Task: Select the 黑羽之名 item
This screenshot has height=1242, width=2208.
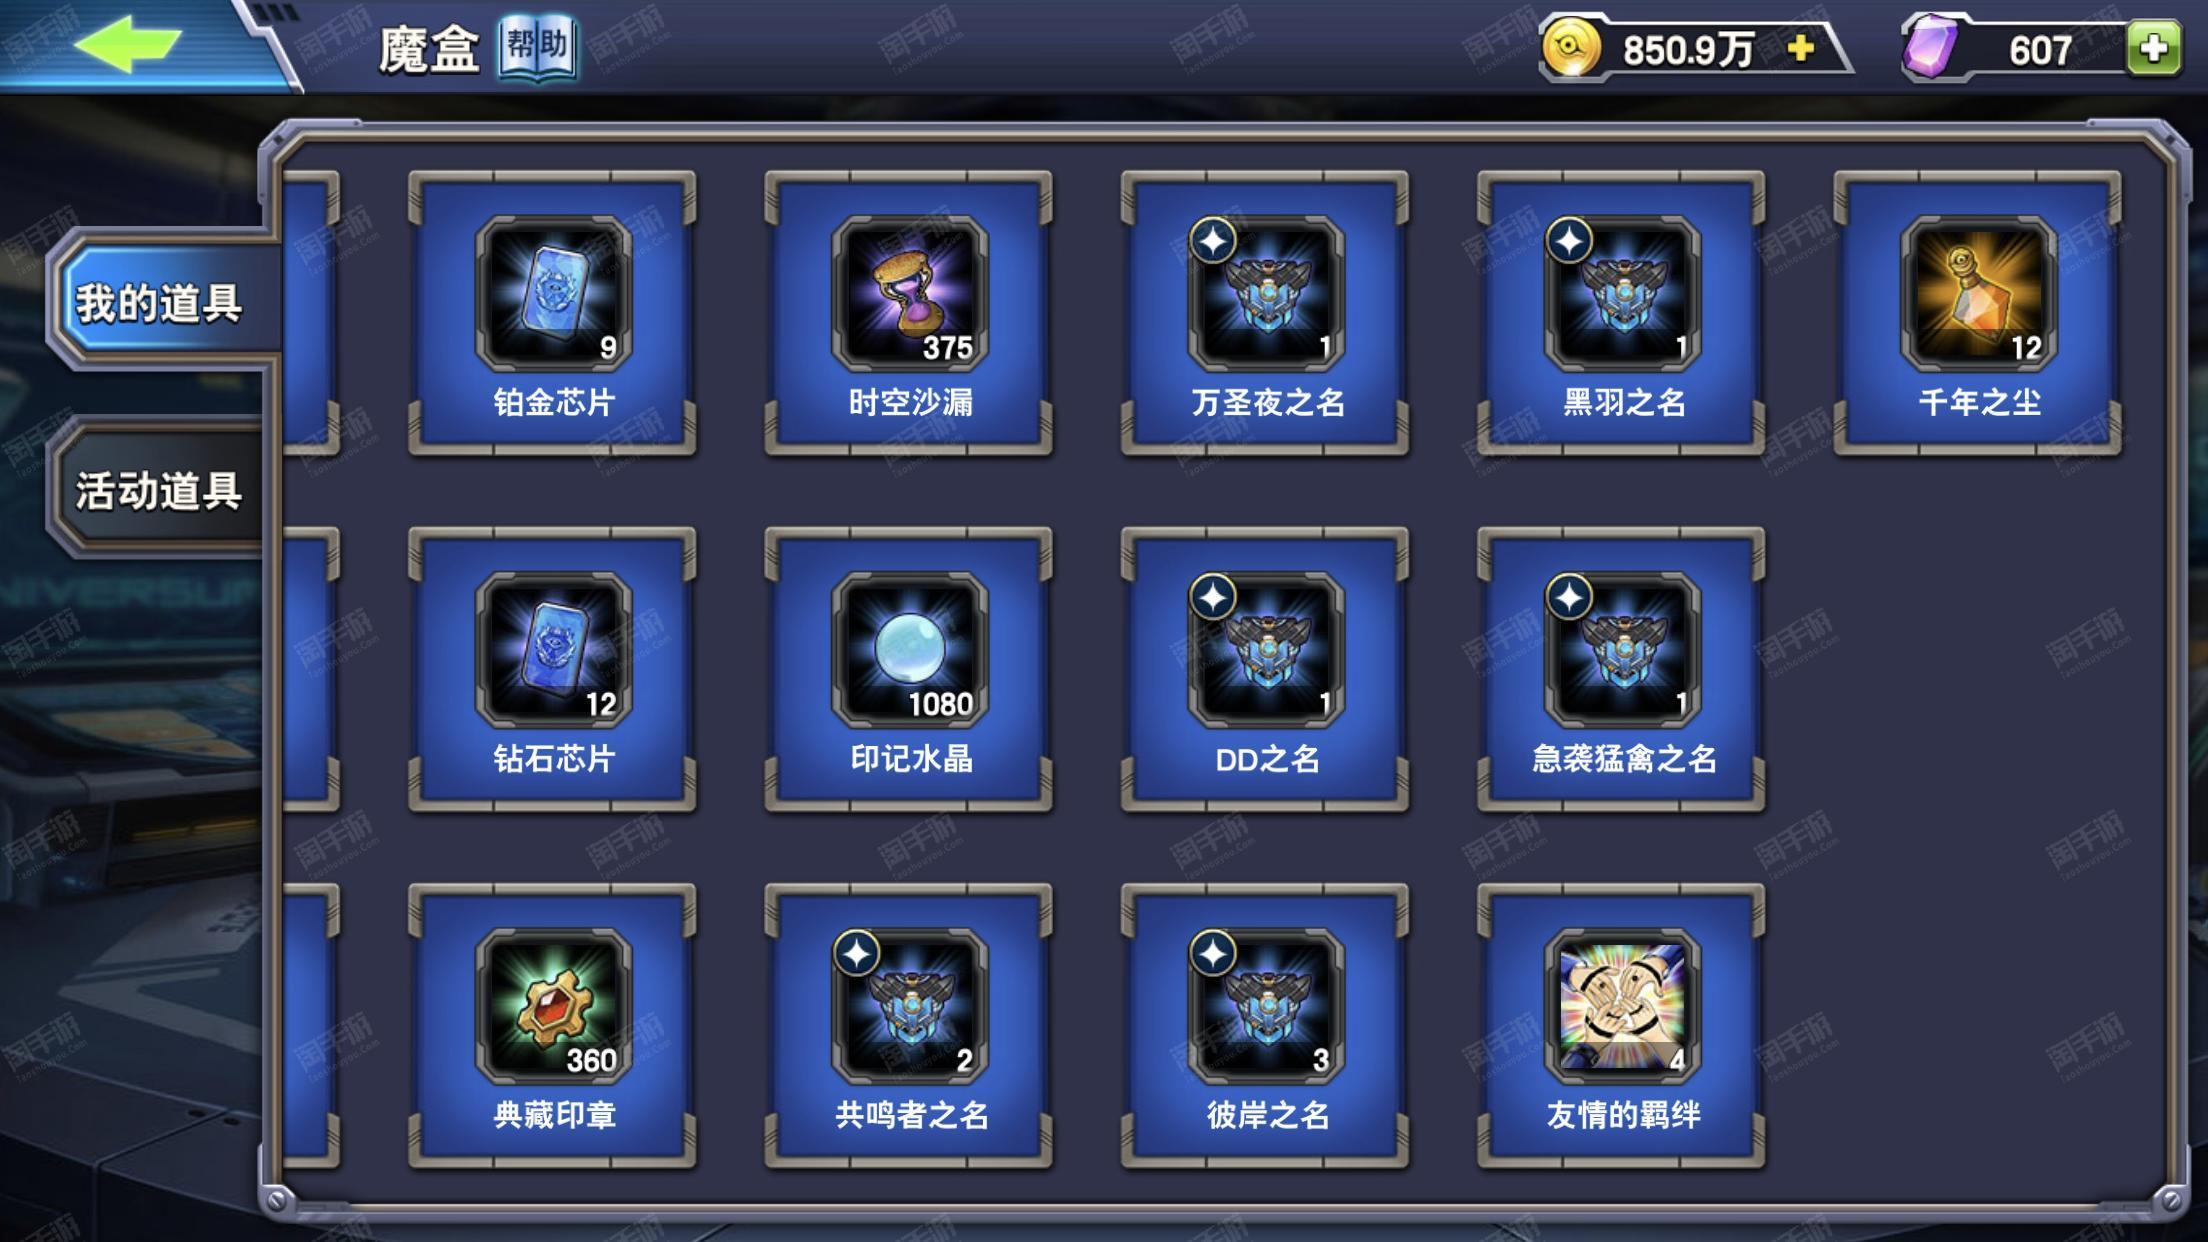Action: coord(1621,313)
